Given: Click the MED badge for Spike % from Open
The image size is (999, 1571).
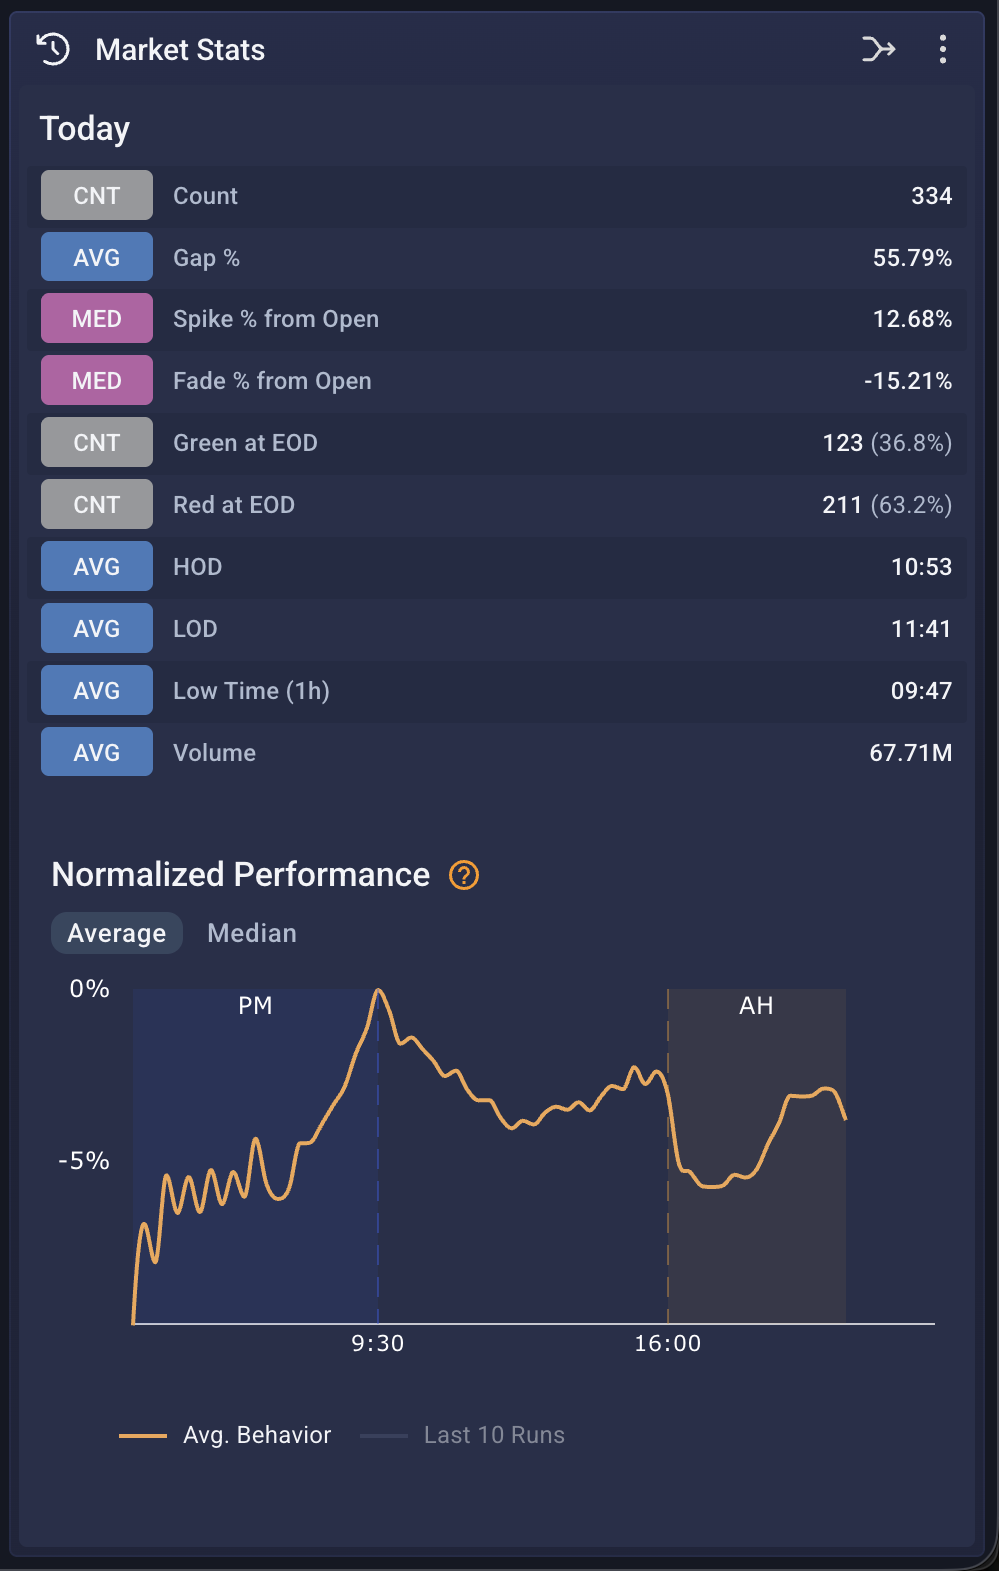Looking at the screenshot, I should (x=97, y=319).
